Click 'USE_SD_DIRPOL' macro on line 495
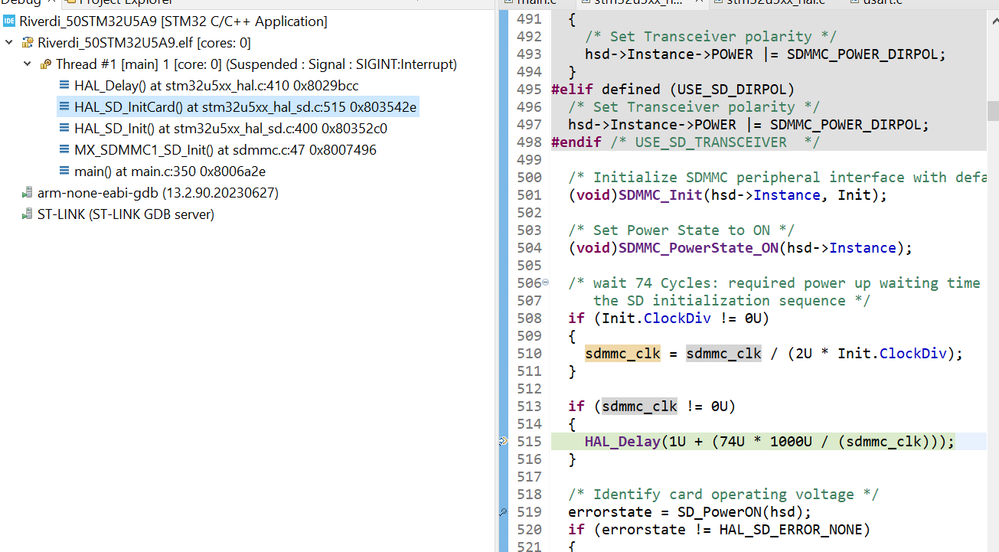This screenshot has height=552, width=999. 732,89
